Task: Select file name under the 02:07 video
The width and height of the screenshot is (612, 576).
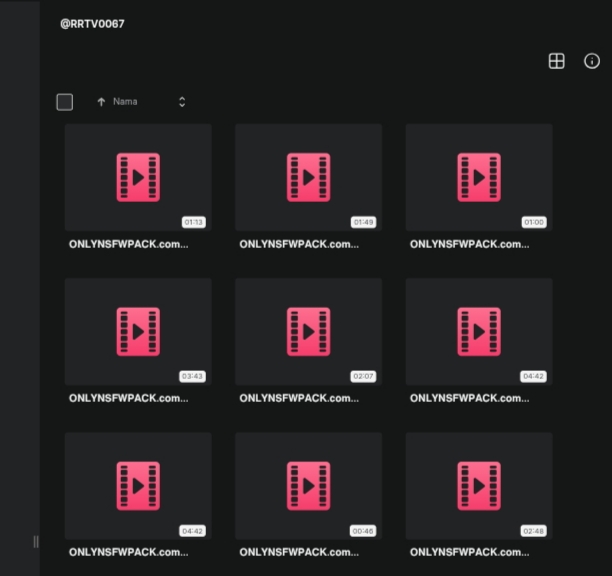Action: (299, 398)
